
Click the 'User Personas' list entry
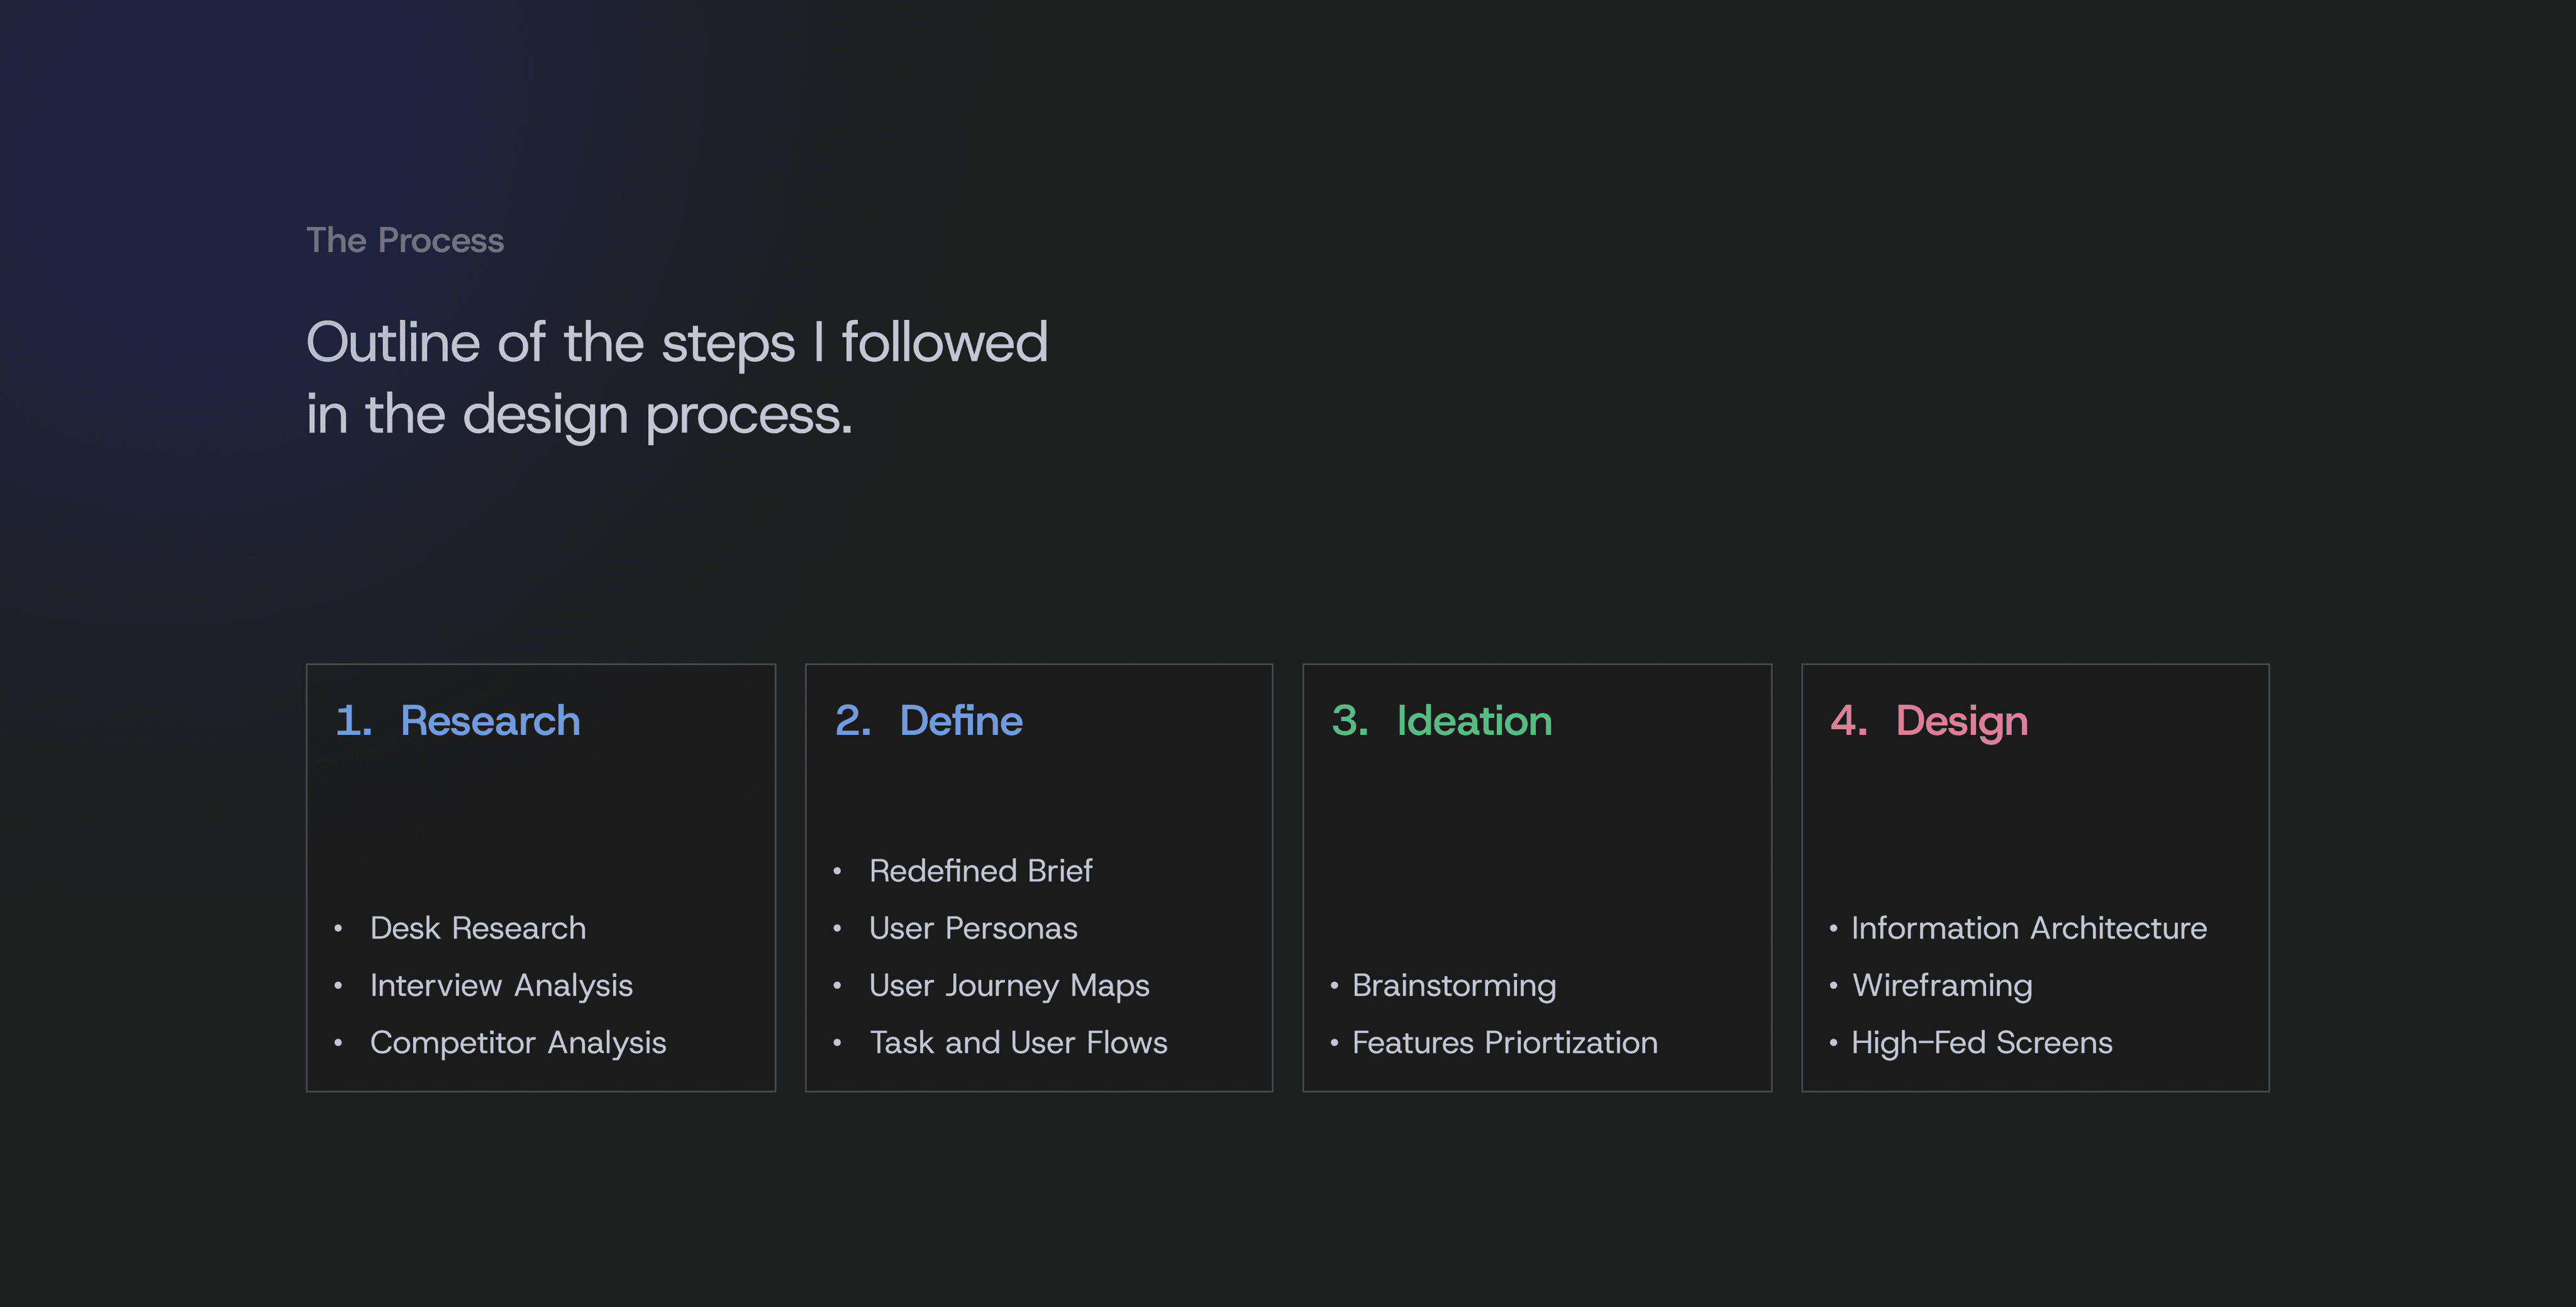[972, 928]
